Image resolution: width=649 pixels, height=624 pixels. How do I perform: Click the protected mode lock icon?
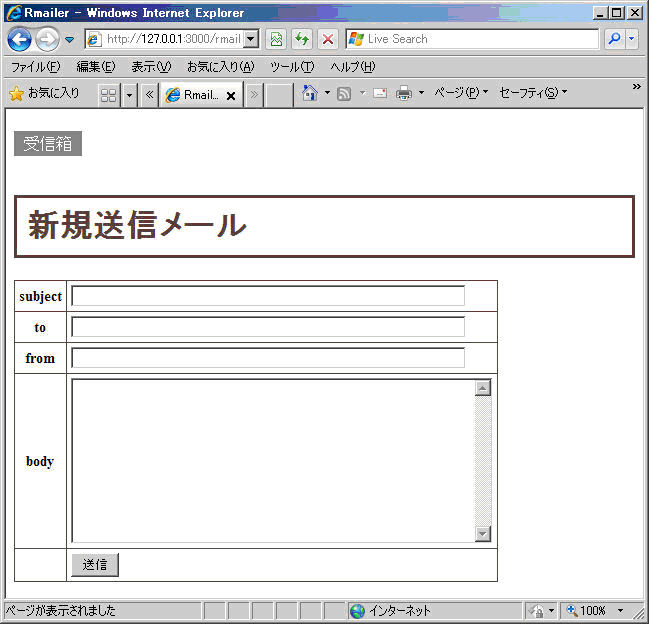coord(537,611)
